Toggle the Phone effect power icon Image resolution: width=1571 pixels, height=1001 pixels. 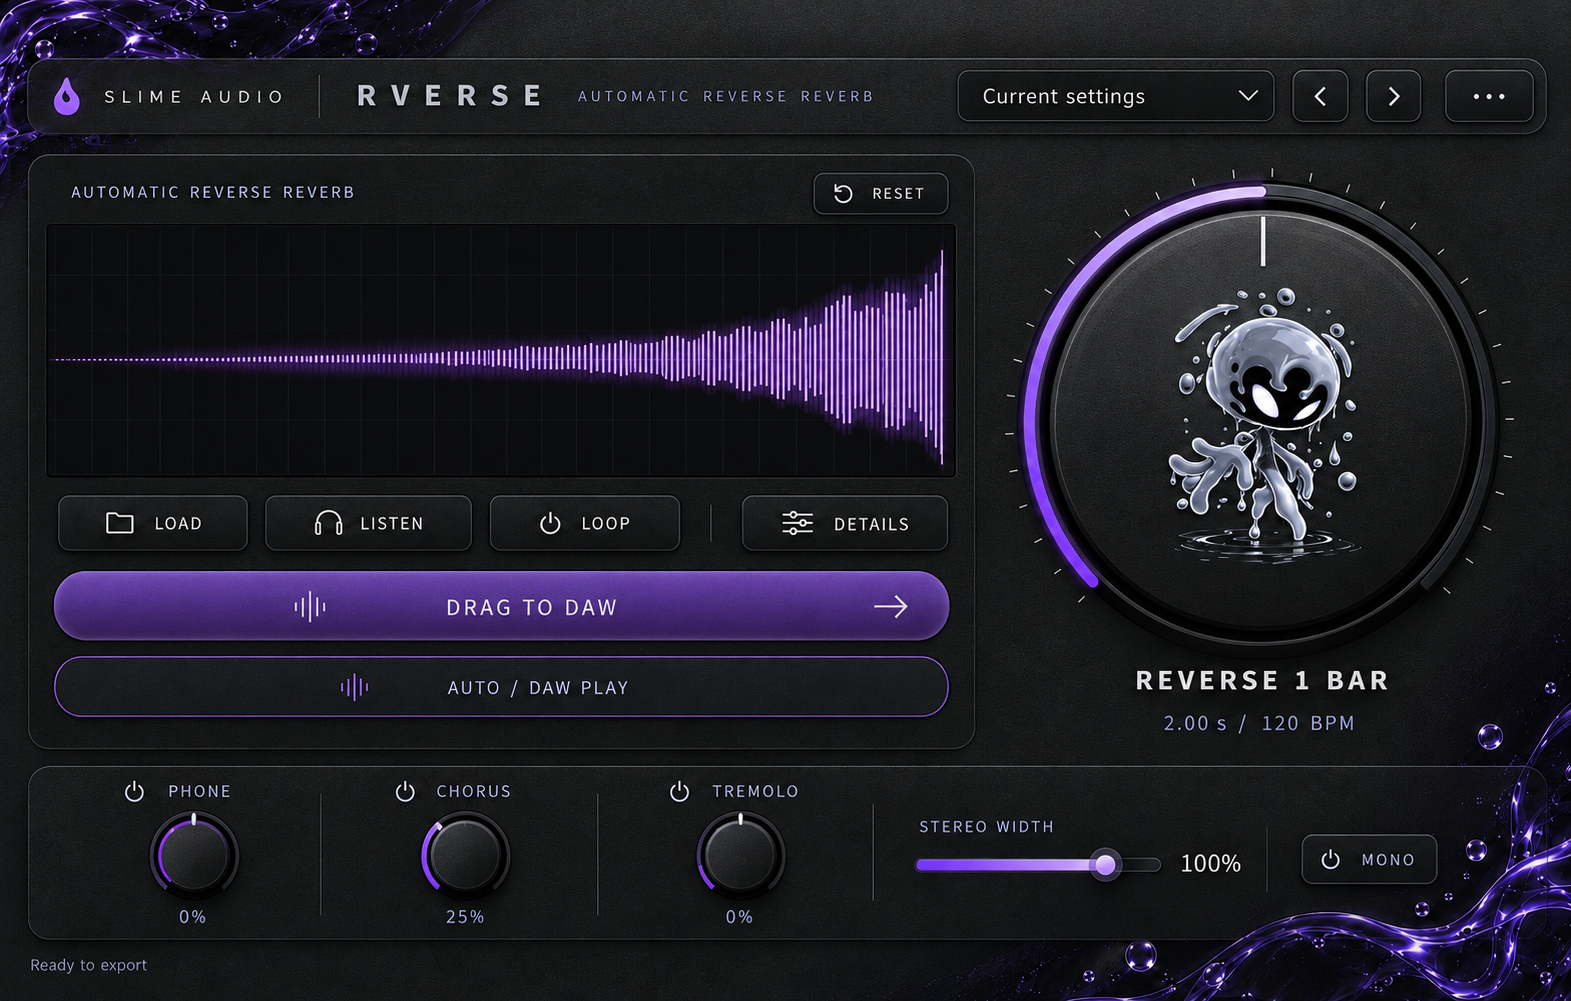point(134,791)
